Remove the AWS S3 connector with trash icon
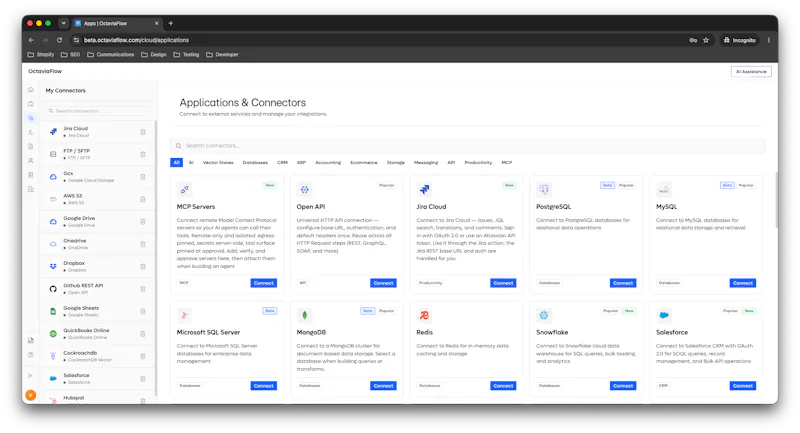Screen dimensions: 800x433 click(143, 199)
